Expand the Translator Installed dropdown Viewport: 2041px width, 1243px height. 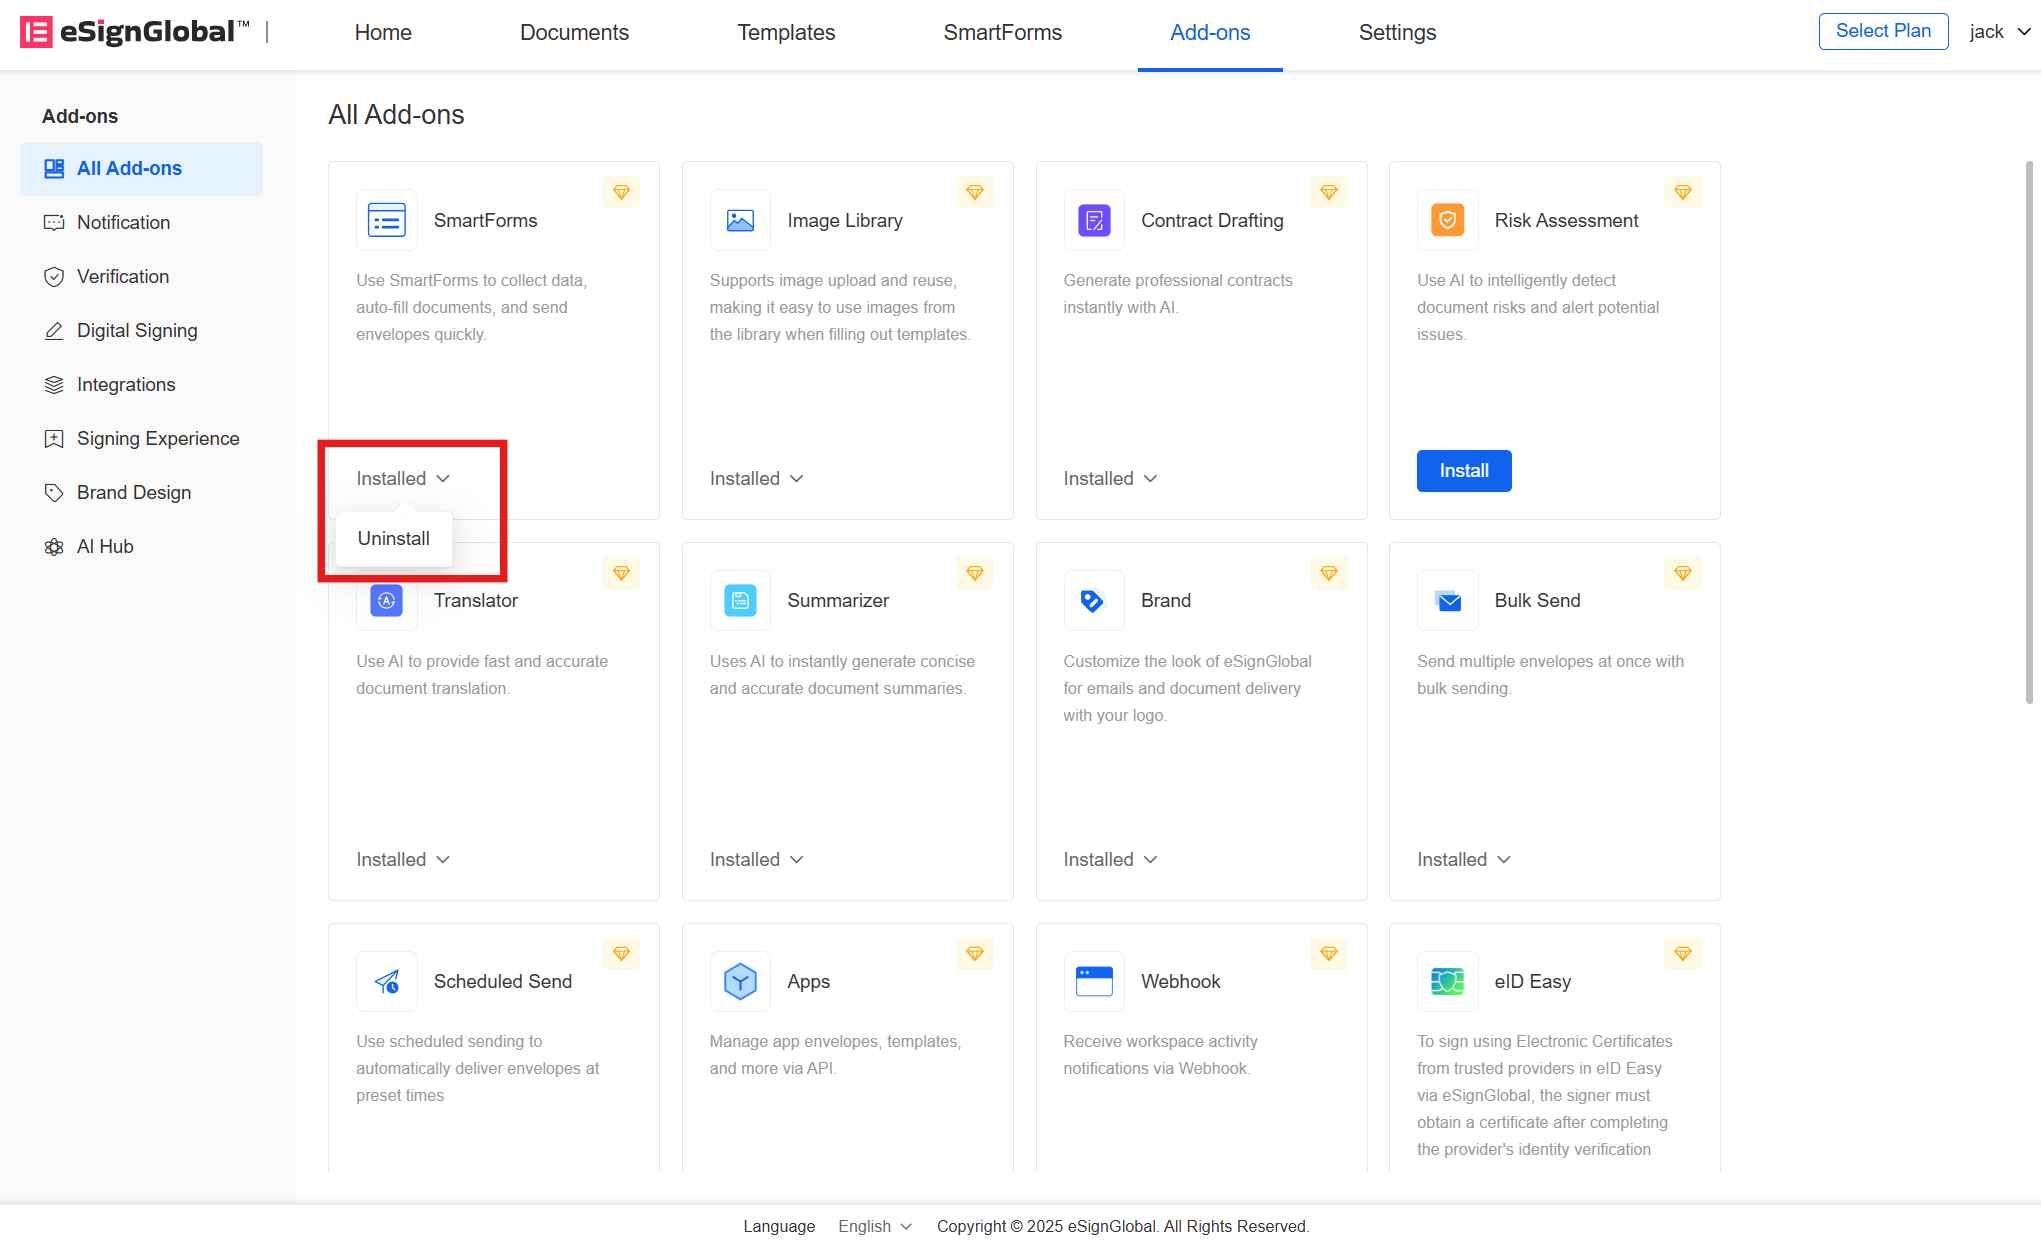point(403,859)
